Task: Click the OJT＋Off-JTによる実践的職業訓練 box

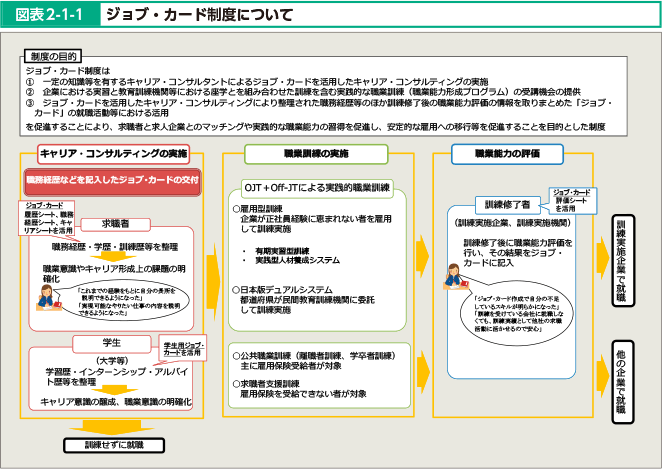Action: (318, 186)
